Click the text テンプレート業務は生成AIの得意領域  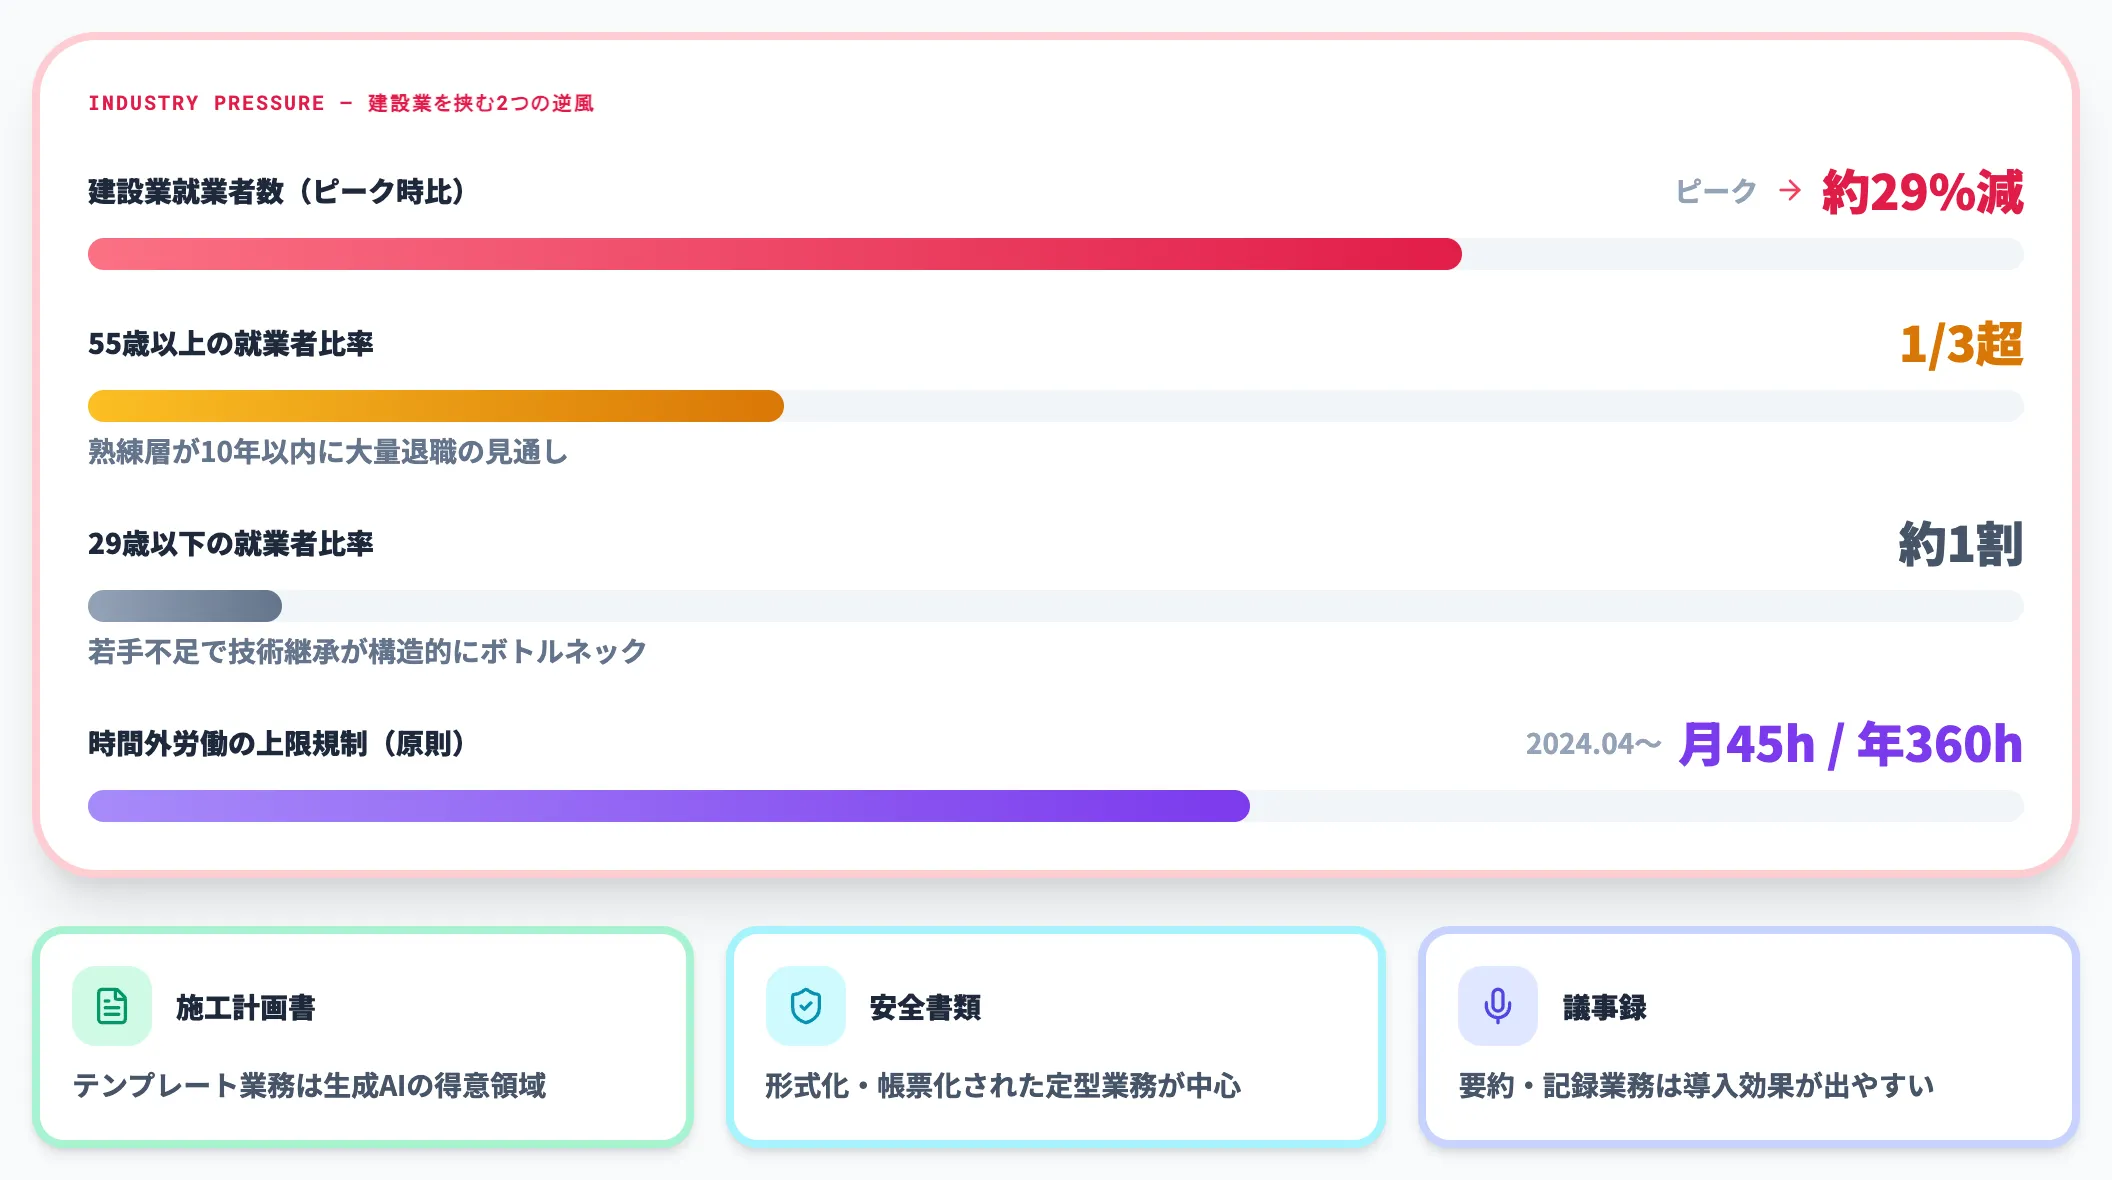pos(309,1086)
